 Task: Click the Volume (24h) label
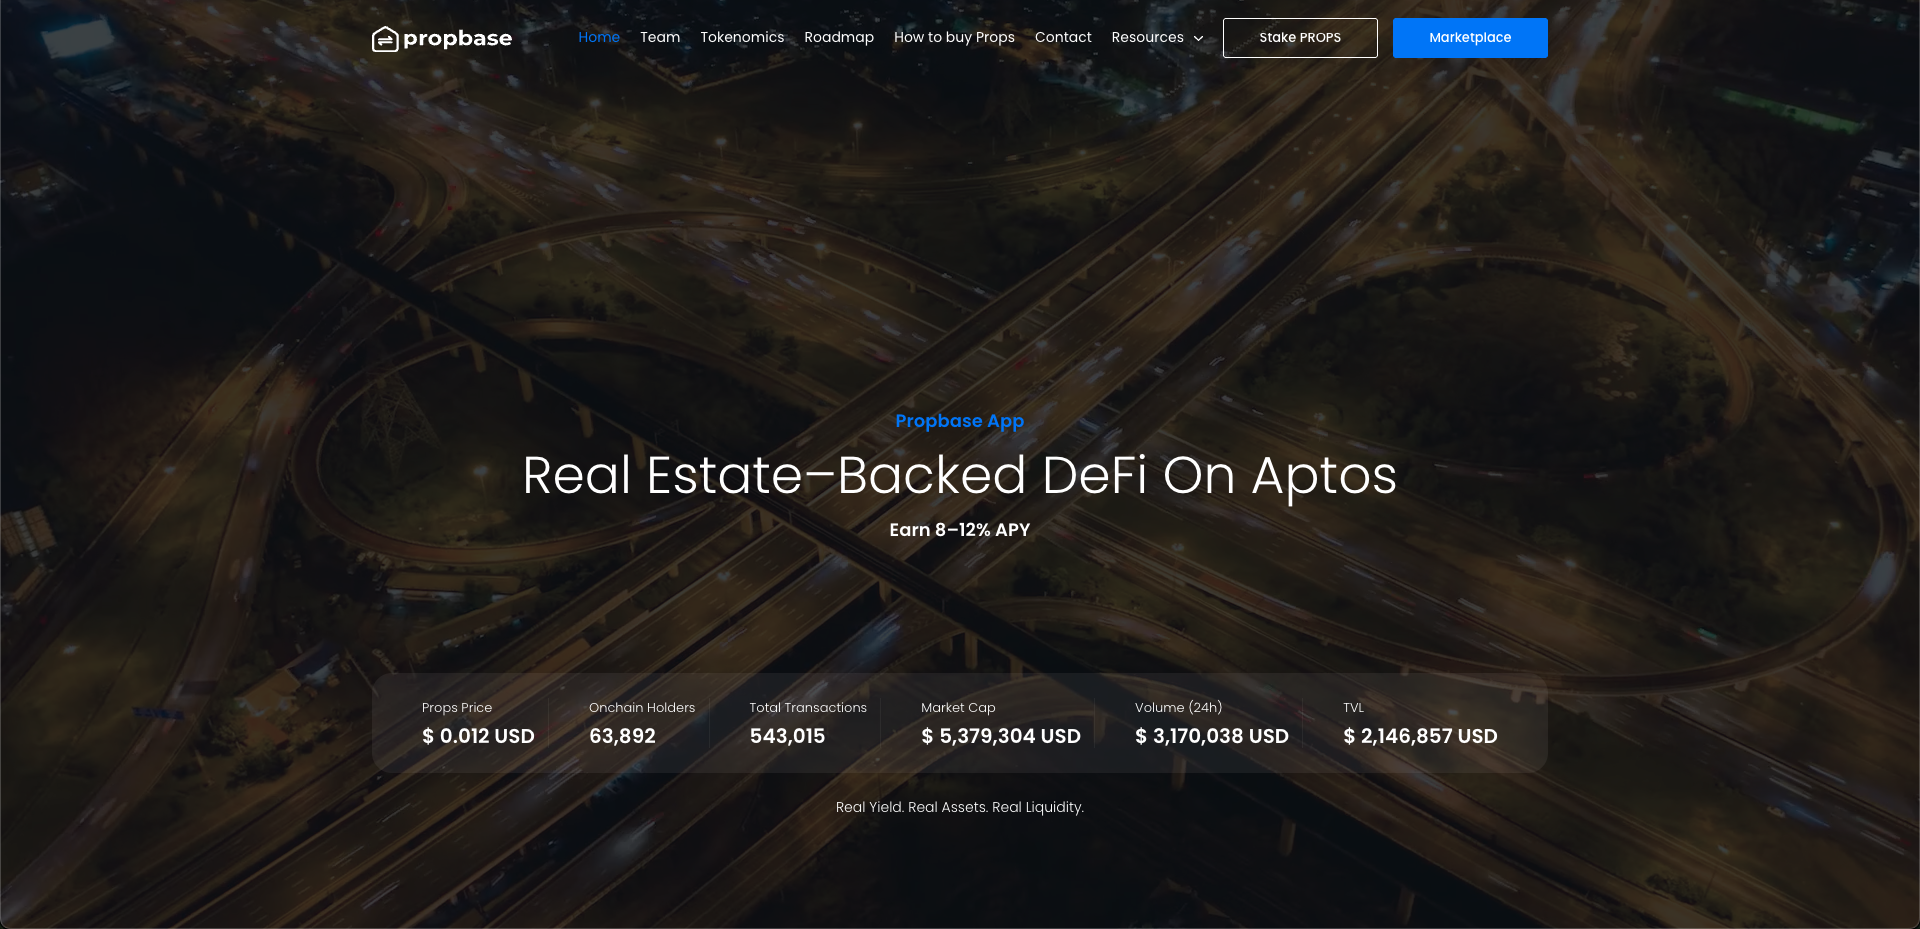click(x=1178, y=707)
